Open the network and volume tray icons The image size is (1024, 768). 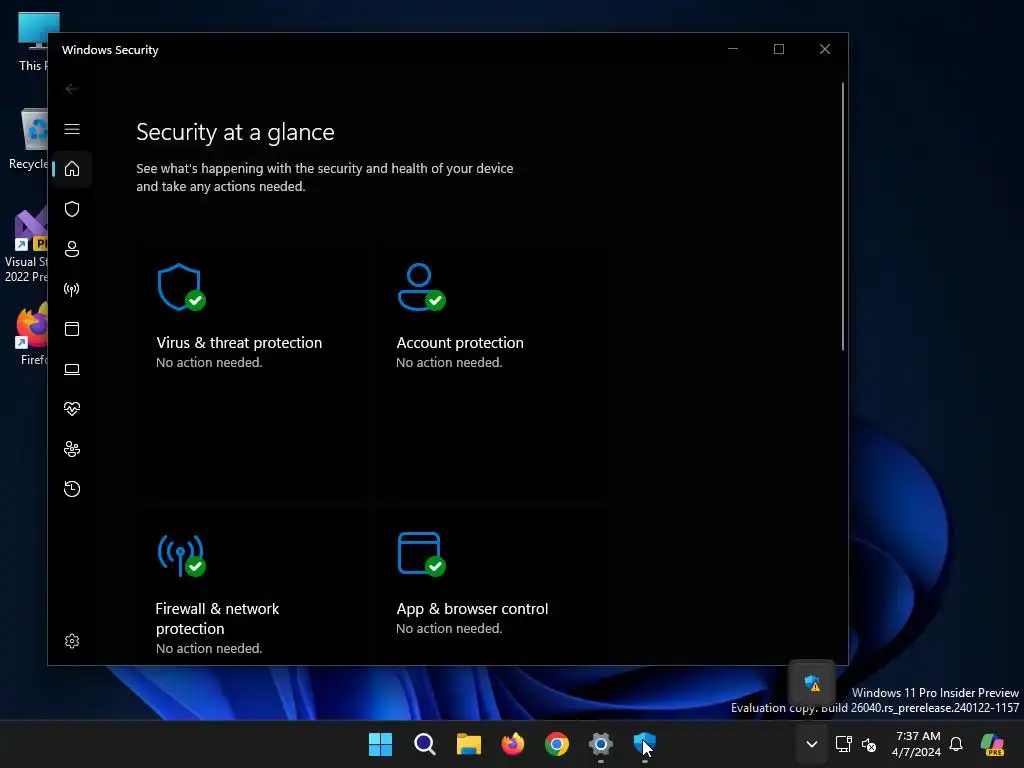coord(856,744)
